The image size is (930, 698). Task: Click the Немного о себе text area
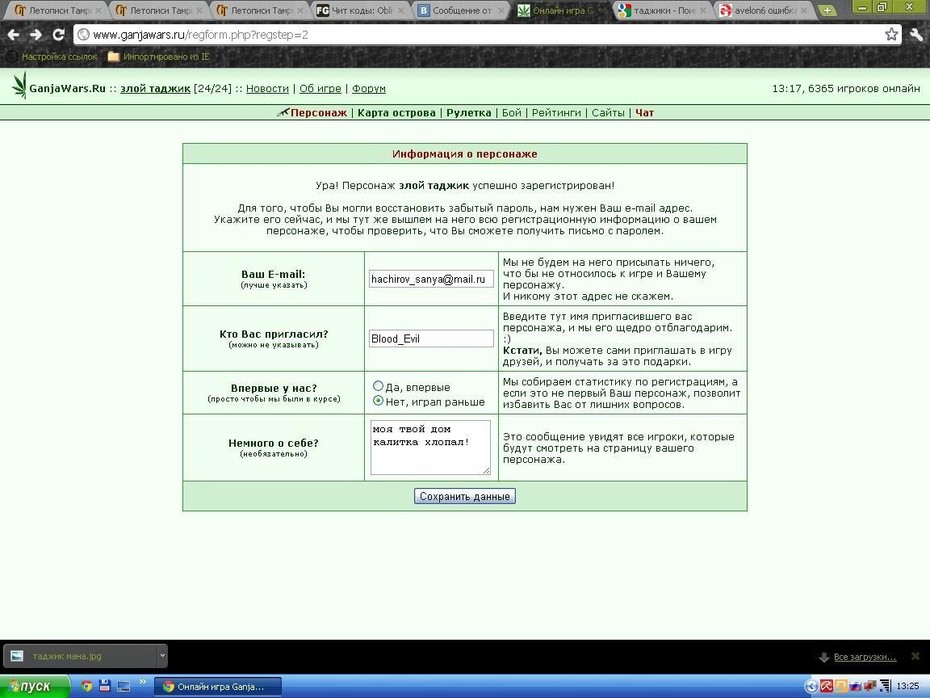[x=430, y=448]
